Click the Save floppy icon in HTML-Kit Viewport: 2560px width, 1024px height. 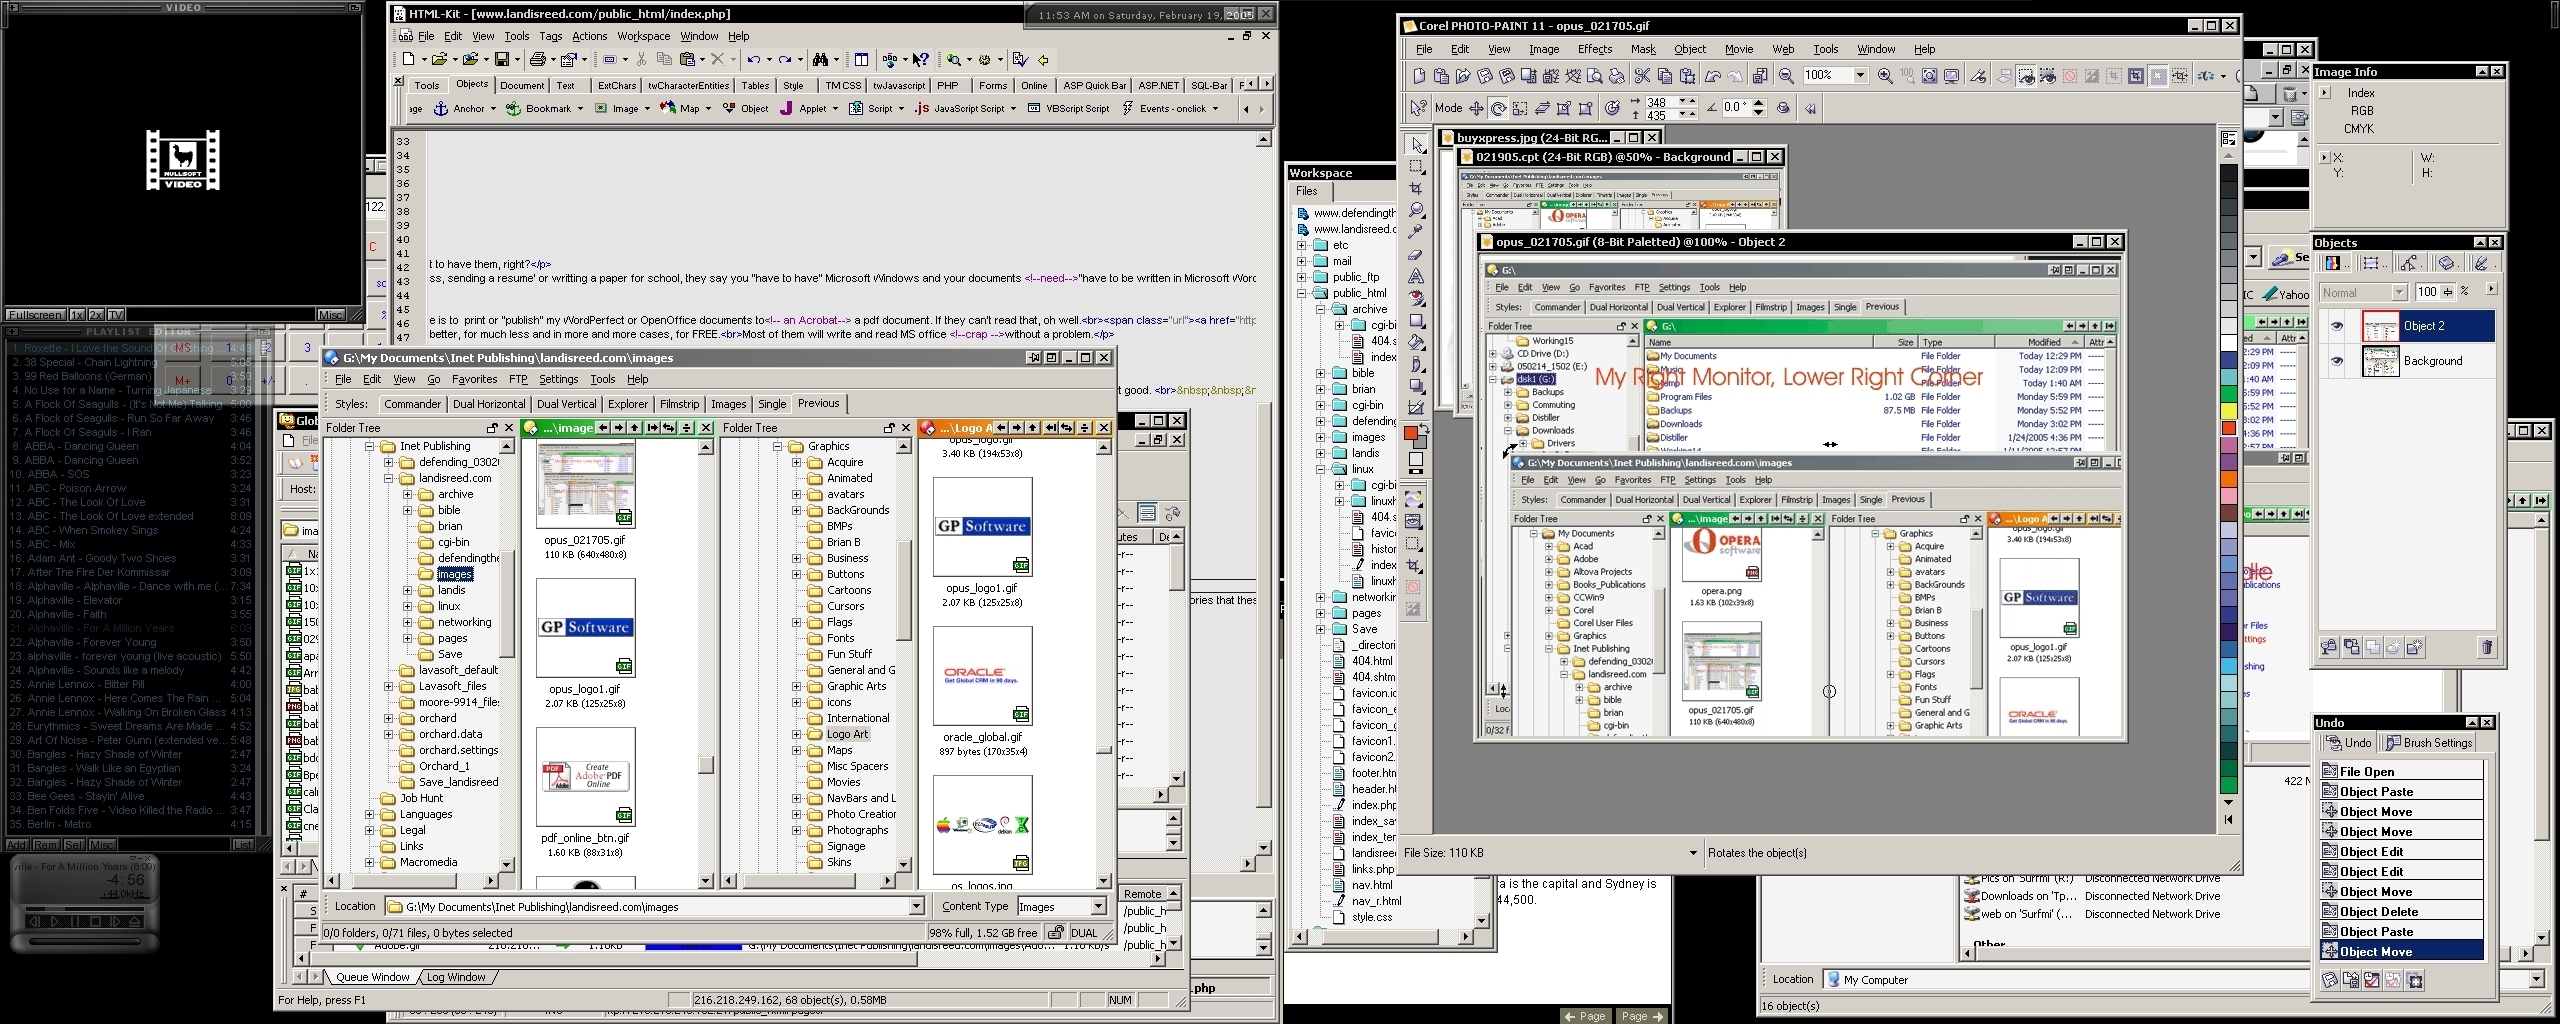pos(502,60)
